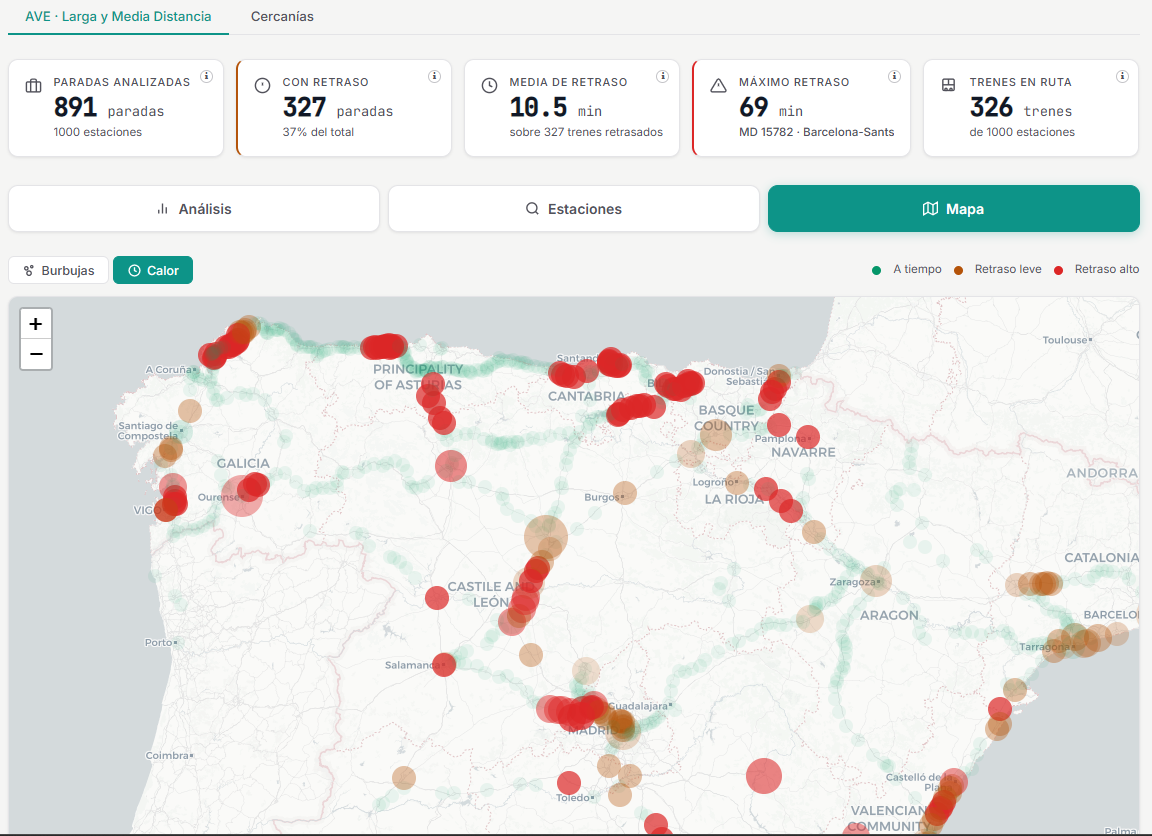Click info icon on Paradas Analizadas card

coord(206,77)
